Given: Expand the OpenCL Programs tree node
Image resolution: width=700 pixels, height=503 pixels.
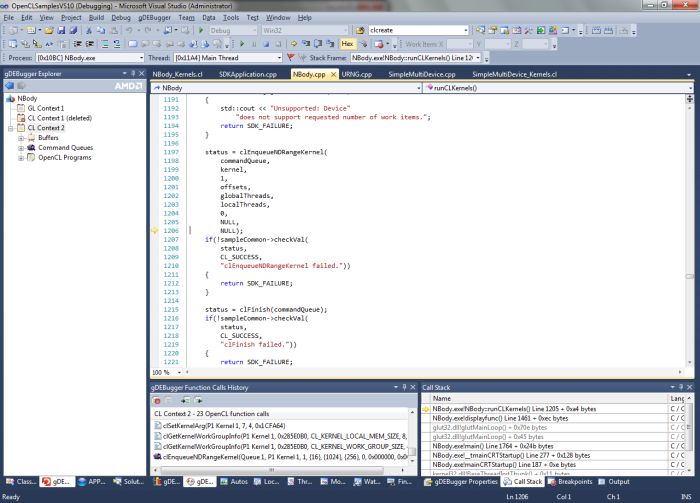Looking at the screenshot, I should 21,158.
